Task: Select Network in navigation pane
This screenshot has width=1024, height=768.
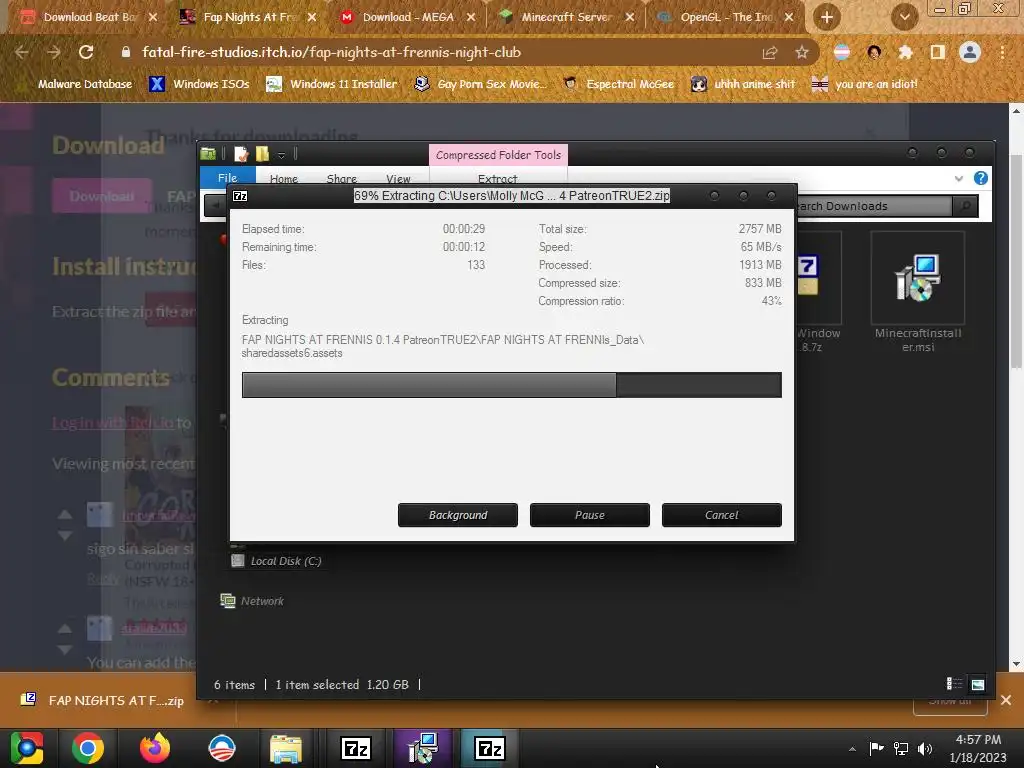Action: (252, 601)
